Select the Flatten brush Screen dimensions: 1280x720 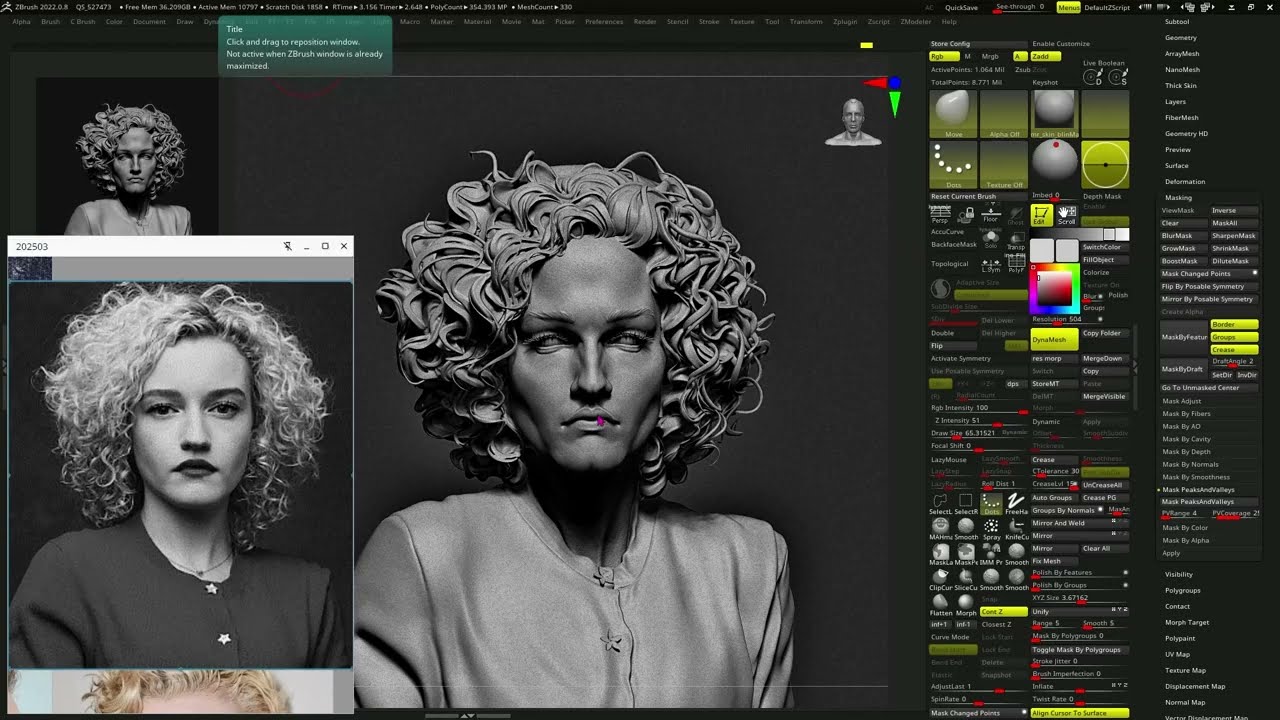click(x=940, y=606)
